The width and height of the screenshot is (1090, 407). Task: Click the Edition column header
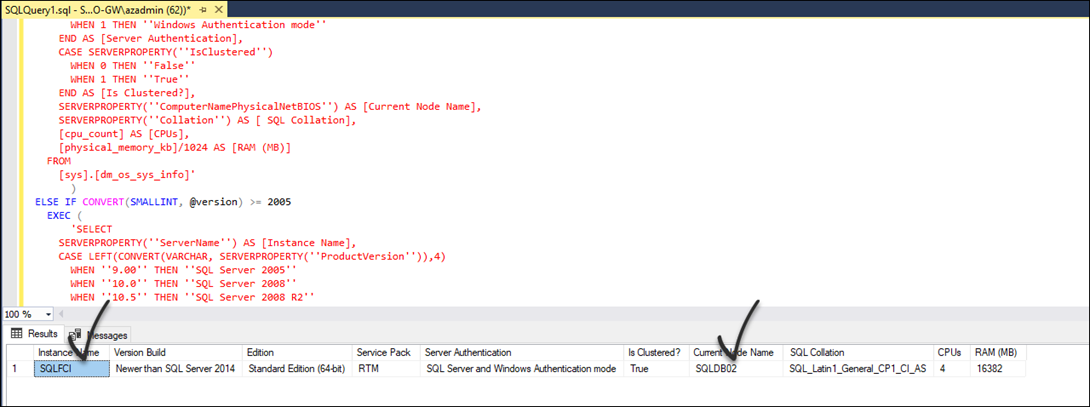[298, 353]
